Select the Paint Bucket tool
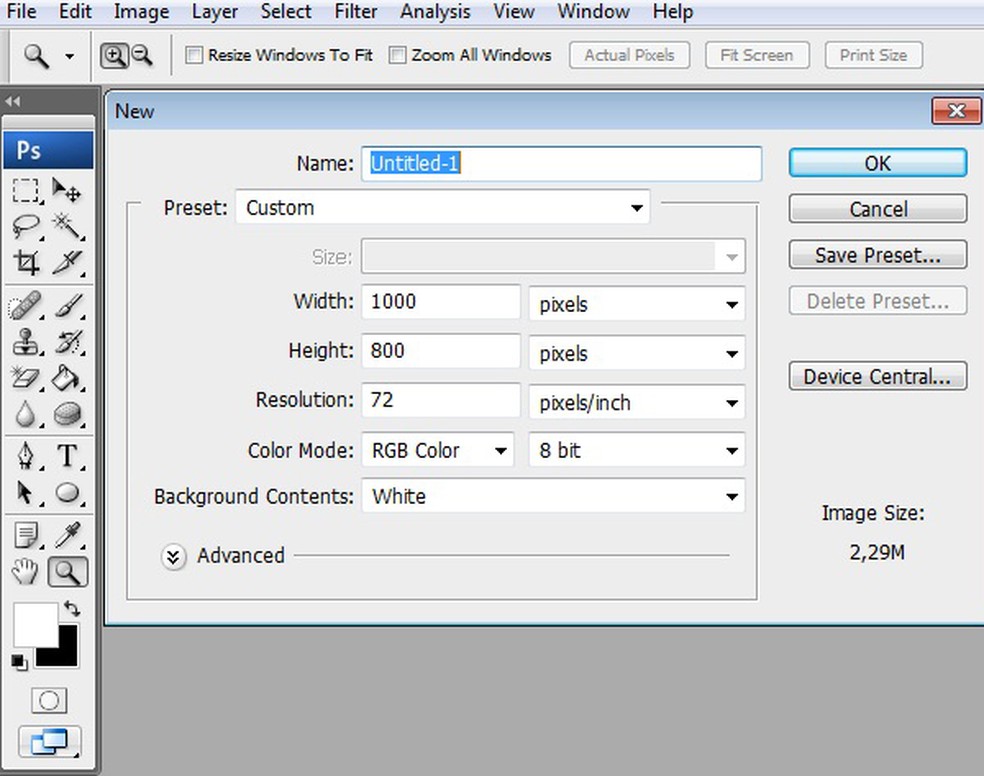The height and width of the screenshot is (776, 984). 67,378
